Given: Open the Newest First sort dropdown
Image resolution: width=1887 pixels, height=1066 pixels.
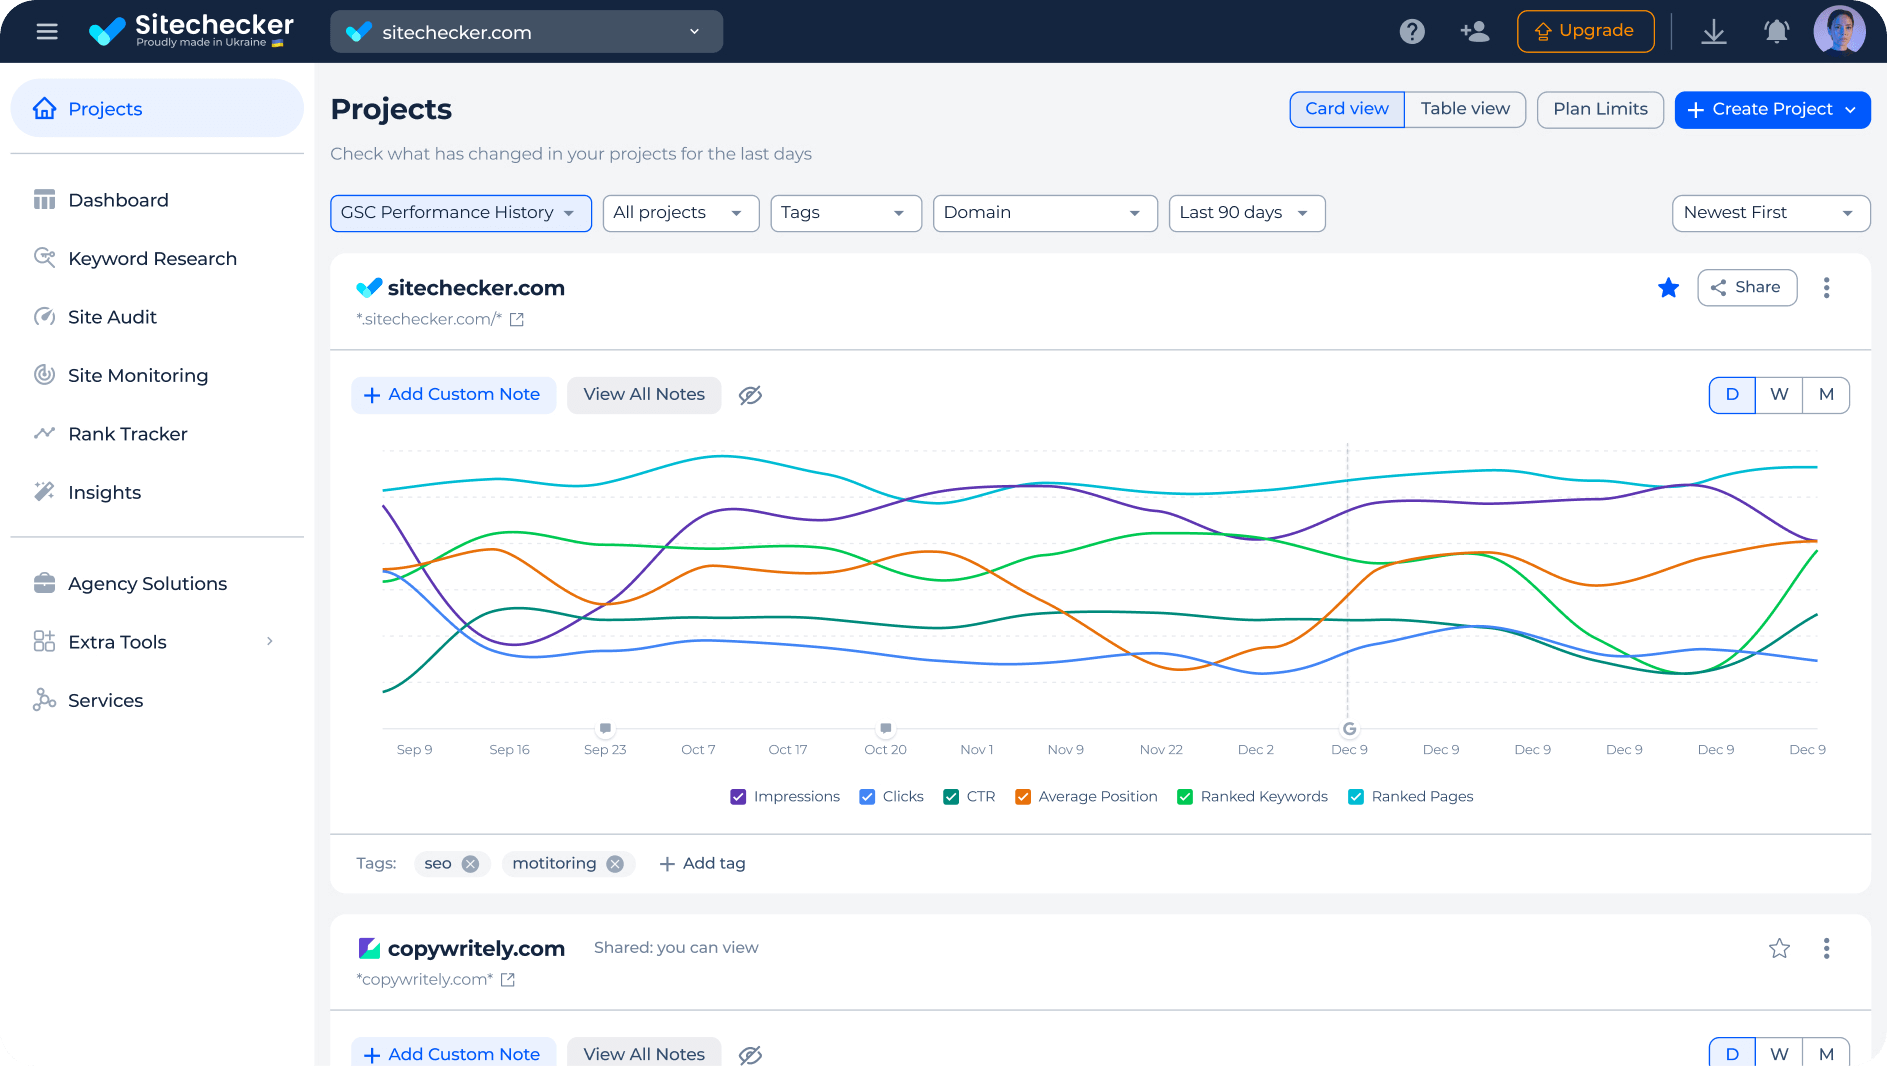Looking at the screenshot, I should click(x=1771, y=213).
